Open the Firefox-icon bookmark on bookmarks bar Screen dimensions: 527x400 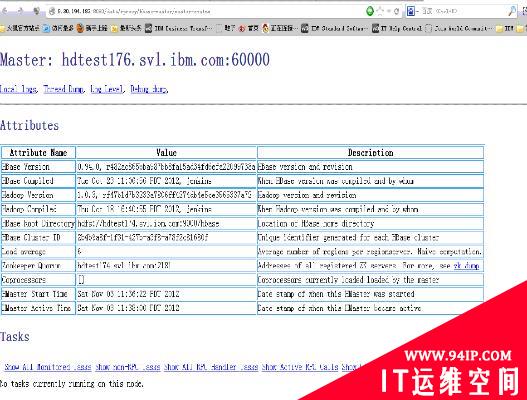pos(92,28)
